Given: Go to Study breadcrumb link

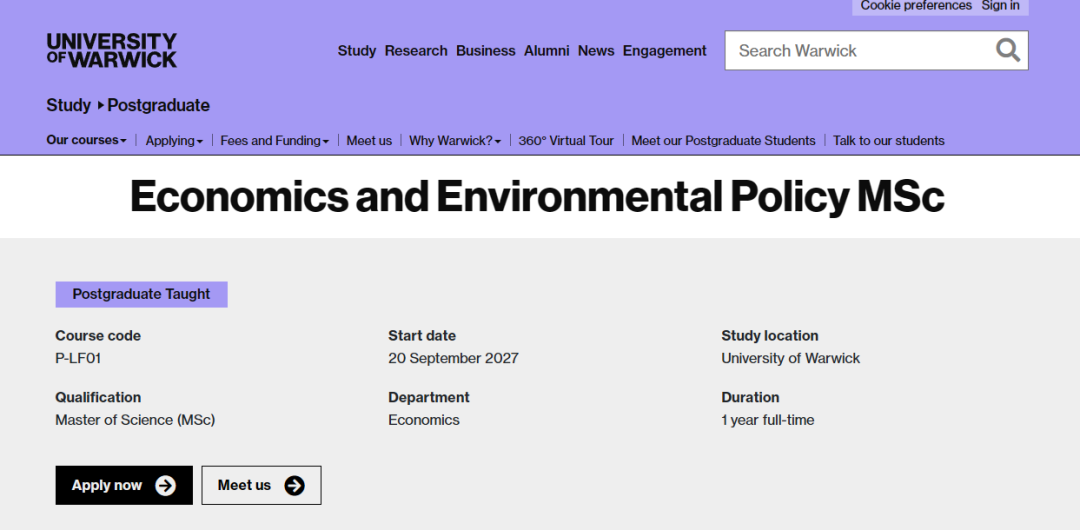Looking at the screenshot, I should (x=68, y=105).
